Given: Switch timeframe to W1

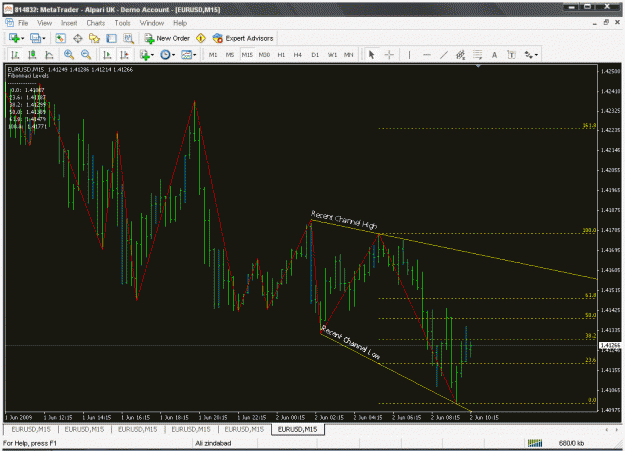Looking at the screenshot, I should point(332,55).
